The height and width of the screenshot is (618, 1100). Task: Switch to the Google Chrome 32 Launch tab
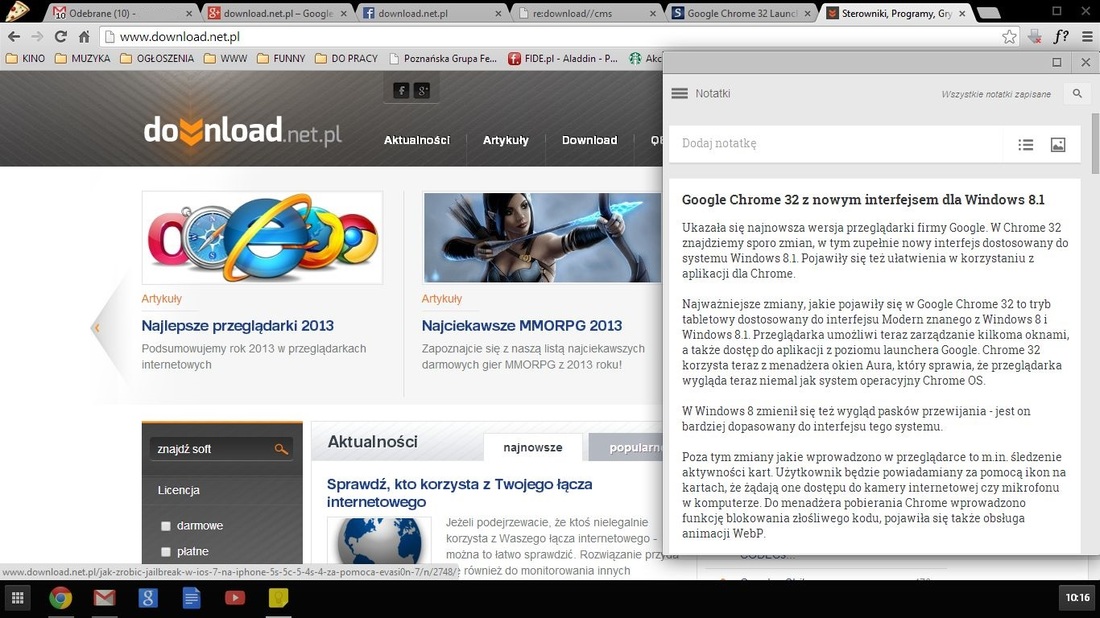(x=740, y=13)
